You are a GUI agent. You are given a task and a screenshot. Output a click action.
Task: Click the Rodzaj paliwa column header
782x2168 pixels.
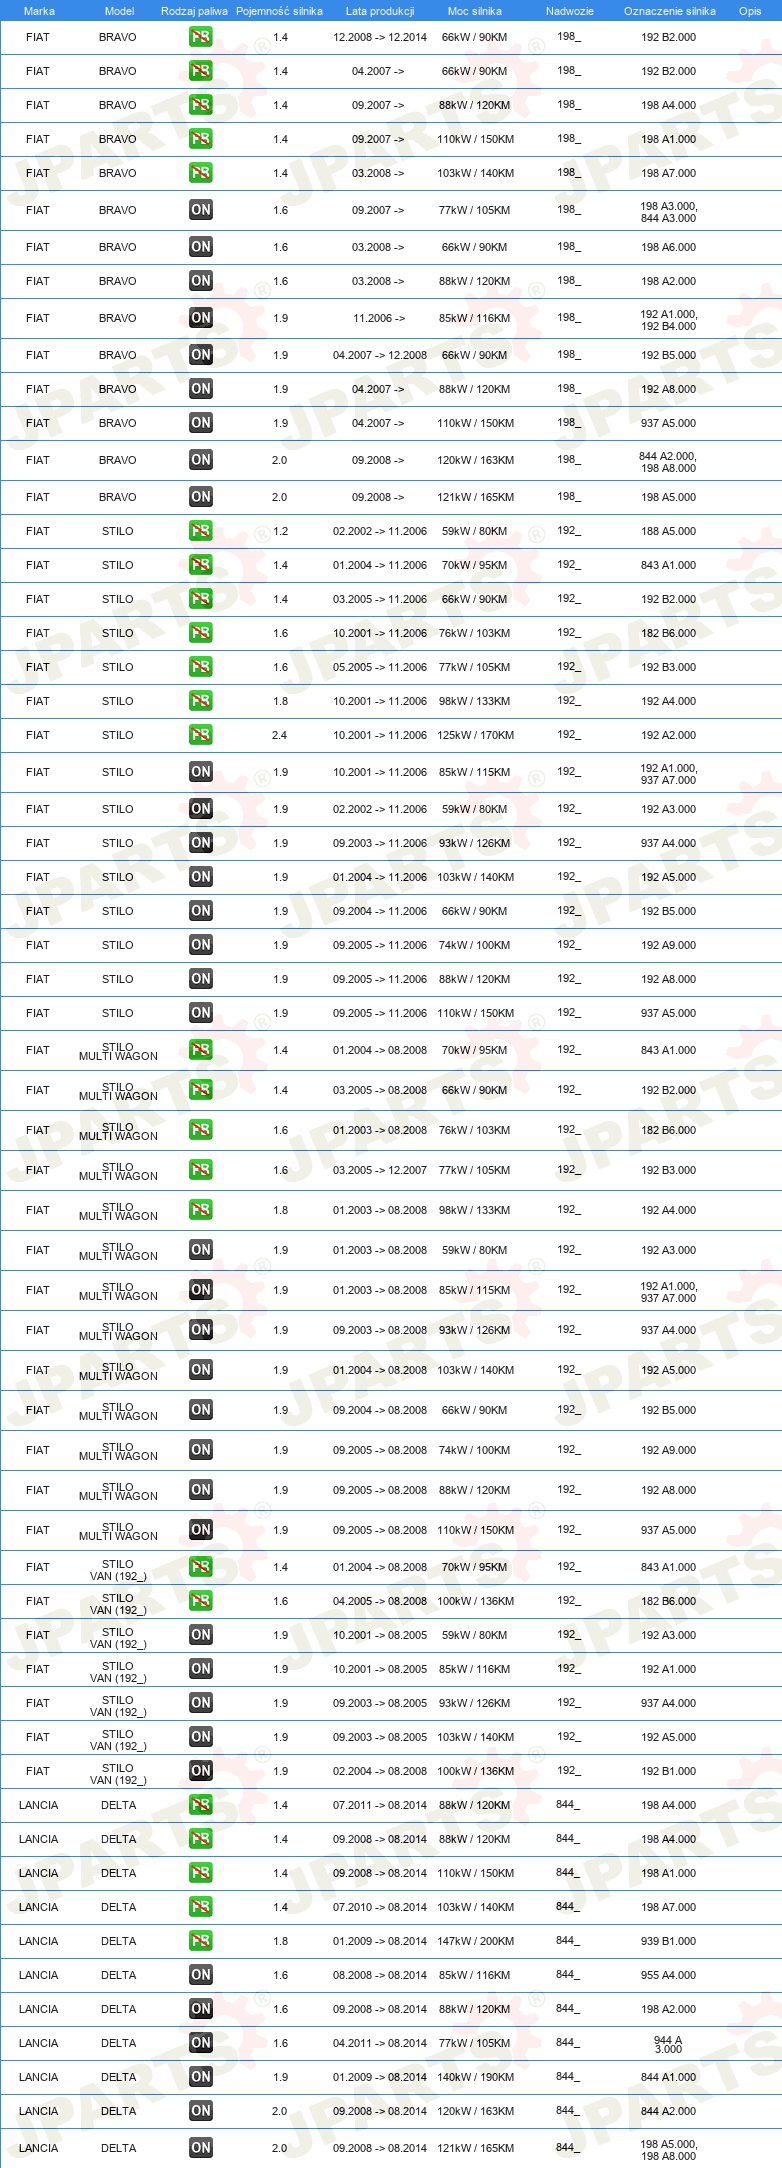(x=194, y=11)
